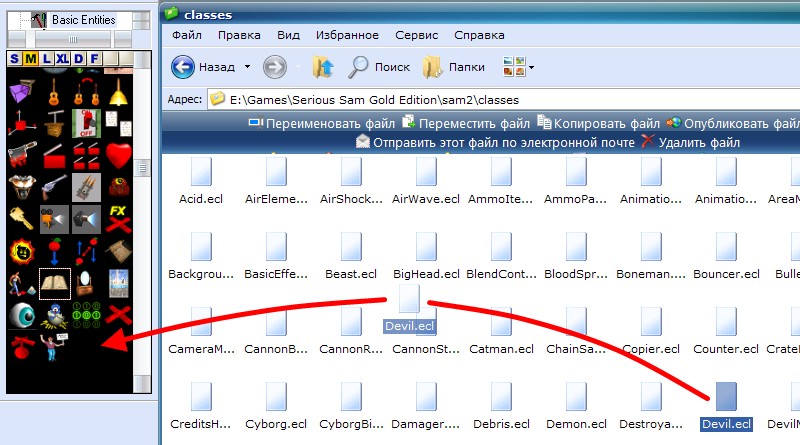
Task: Select the eyeball entity icon
Action: pos(21,315)
